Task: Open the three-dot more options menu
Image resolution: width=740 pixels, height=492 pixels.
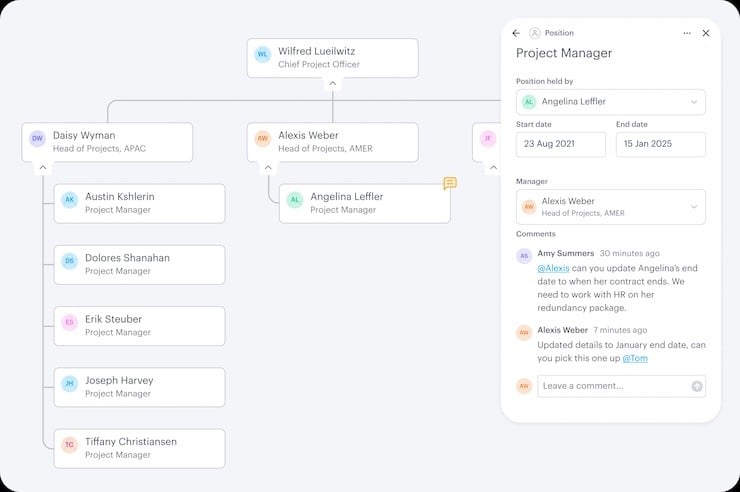Action: pyautogui.click(x=687, y=33)
